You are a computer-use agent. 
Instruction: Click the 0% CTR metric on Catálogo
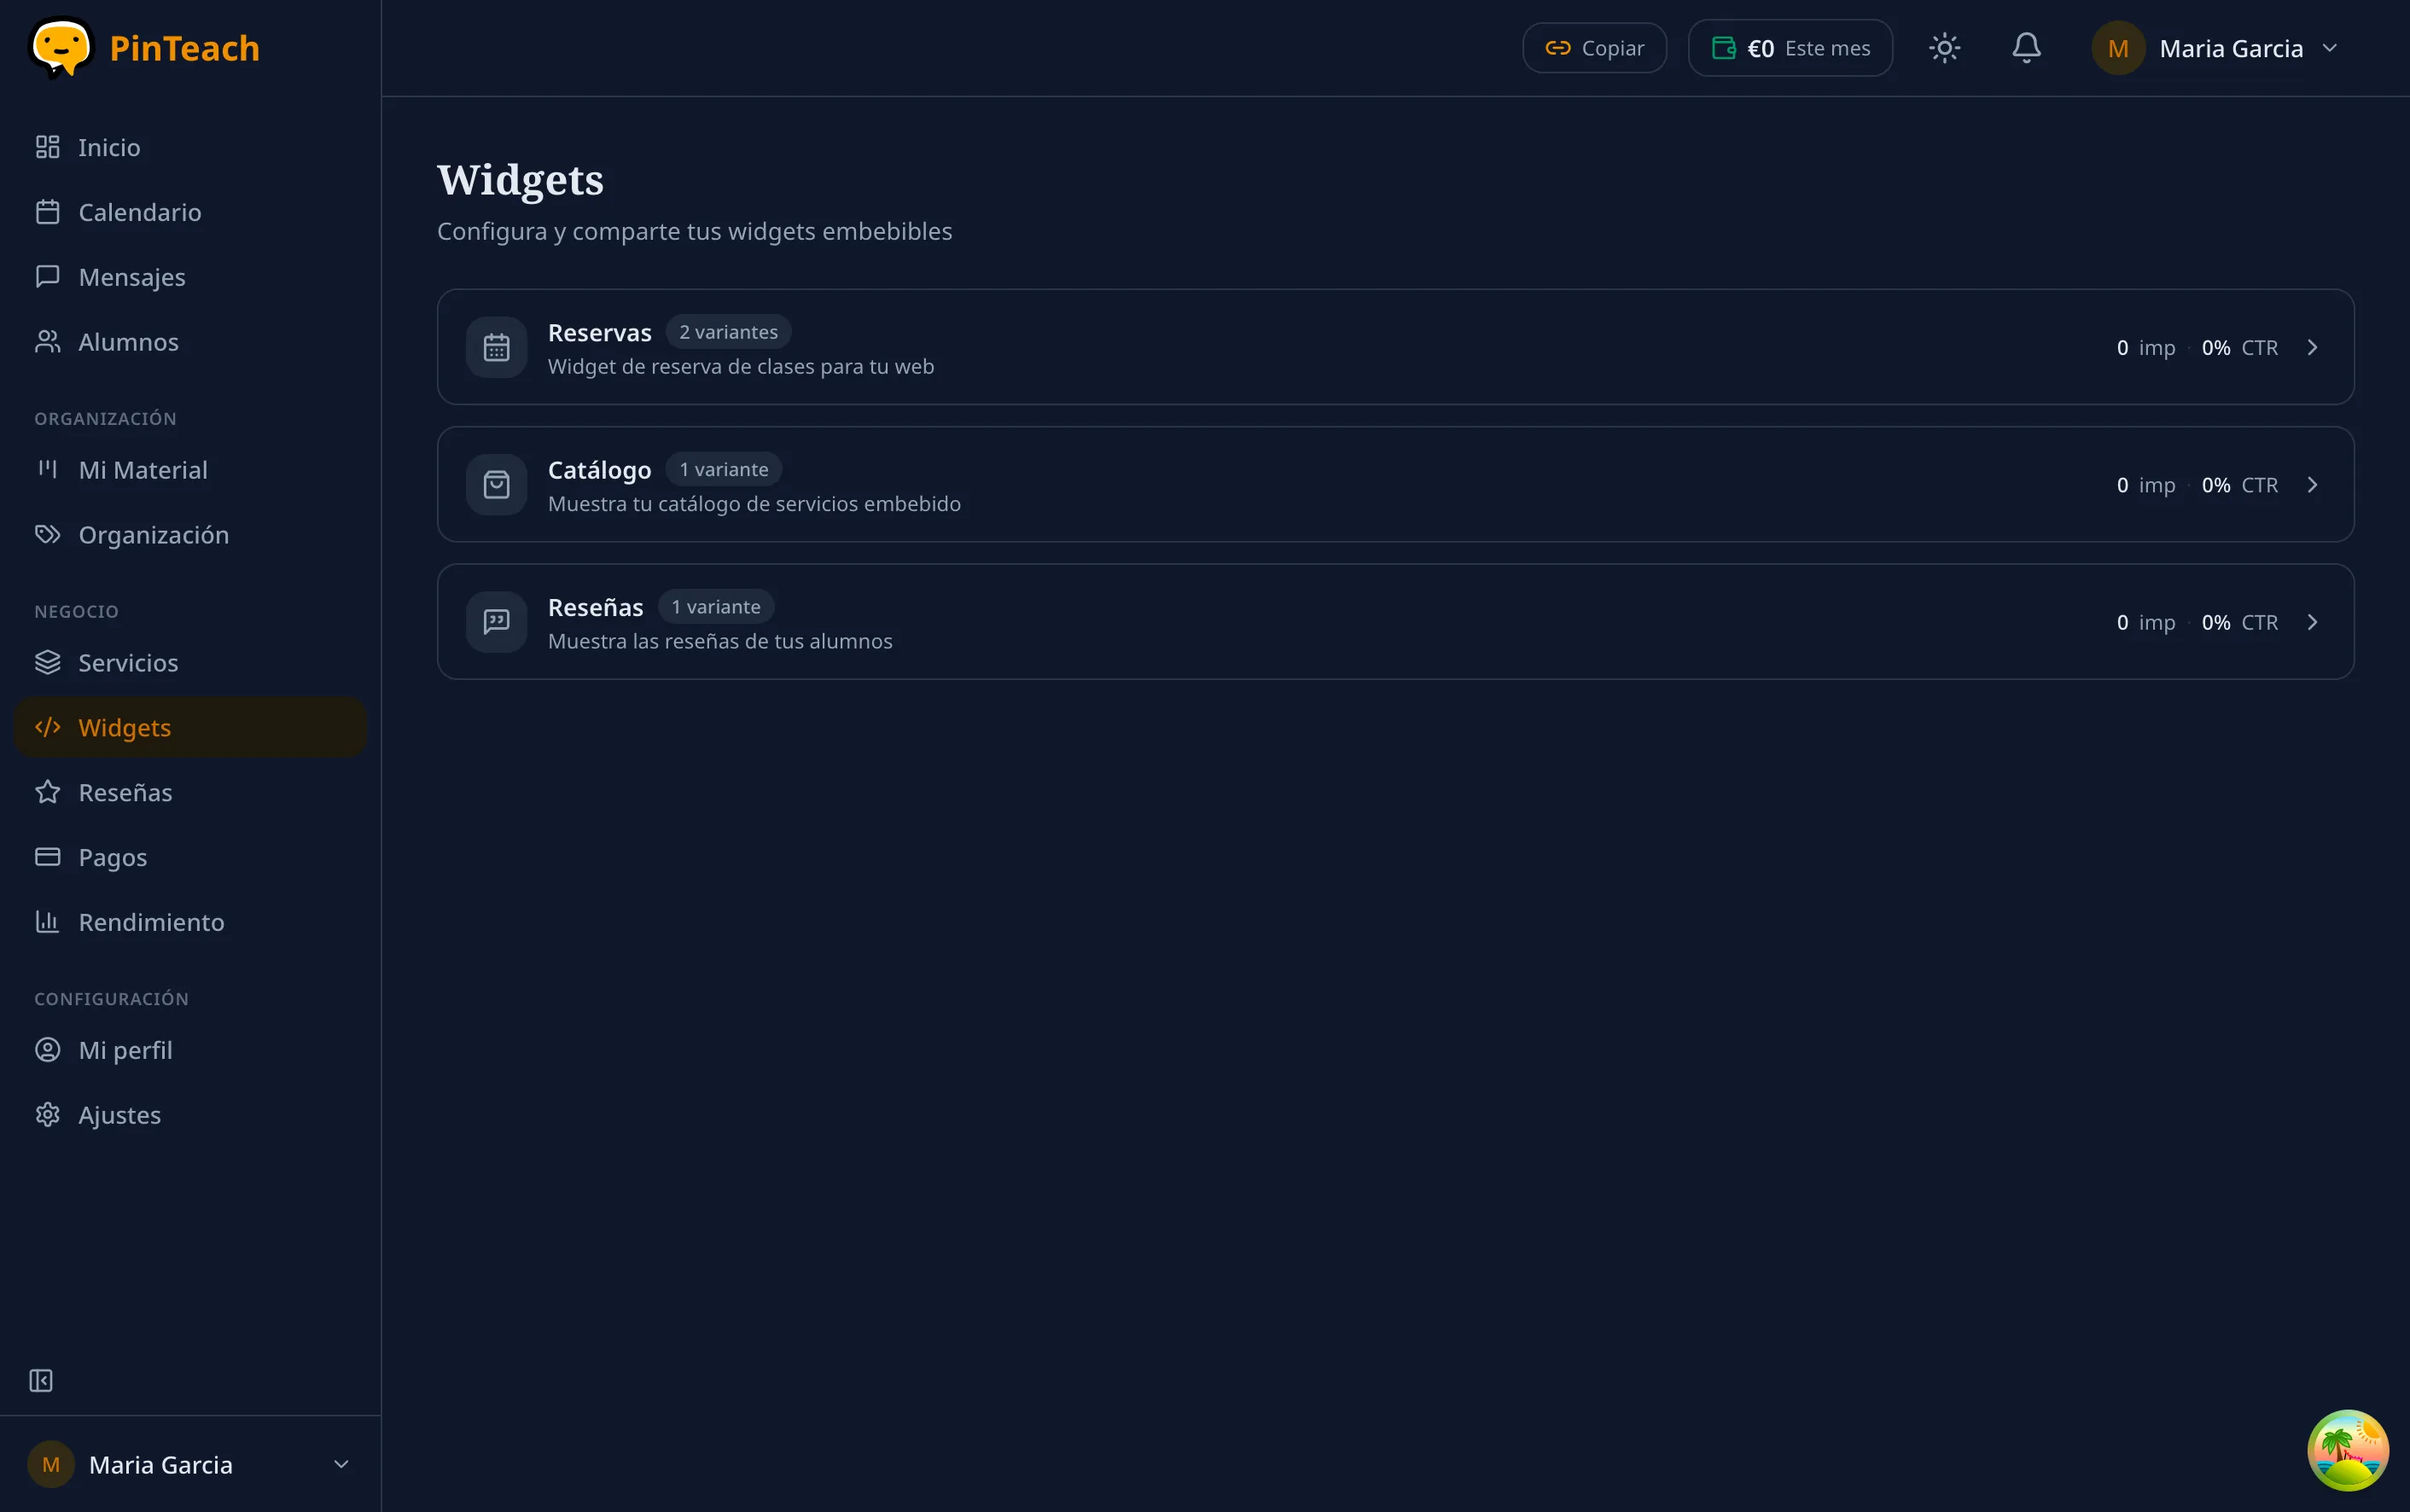coord(2240,484)
